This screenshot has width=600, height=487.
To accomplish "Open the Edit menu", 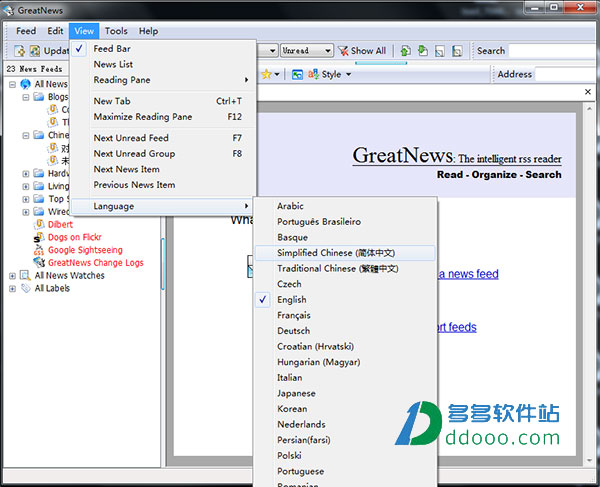I will (55, 31).
